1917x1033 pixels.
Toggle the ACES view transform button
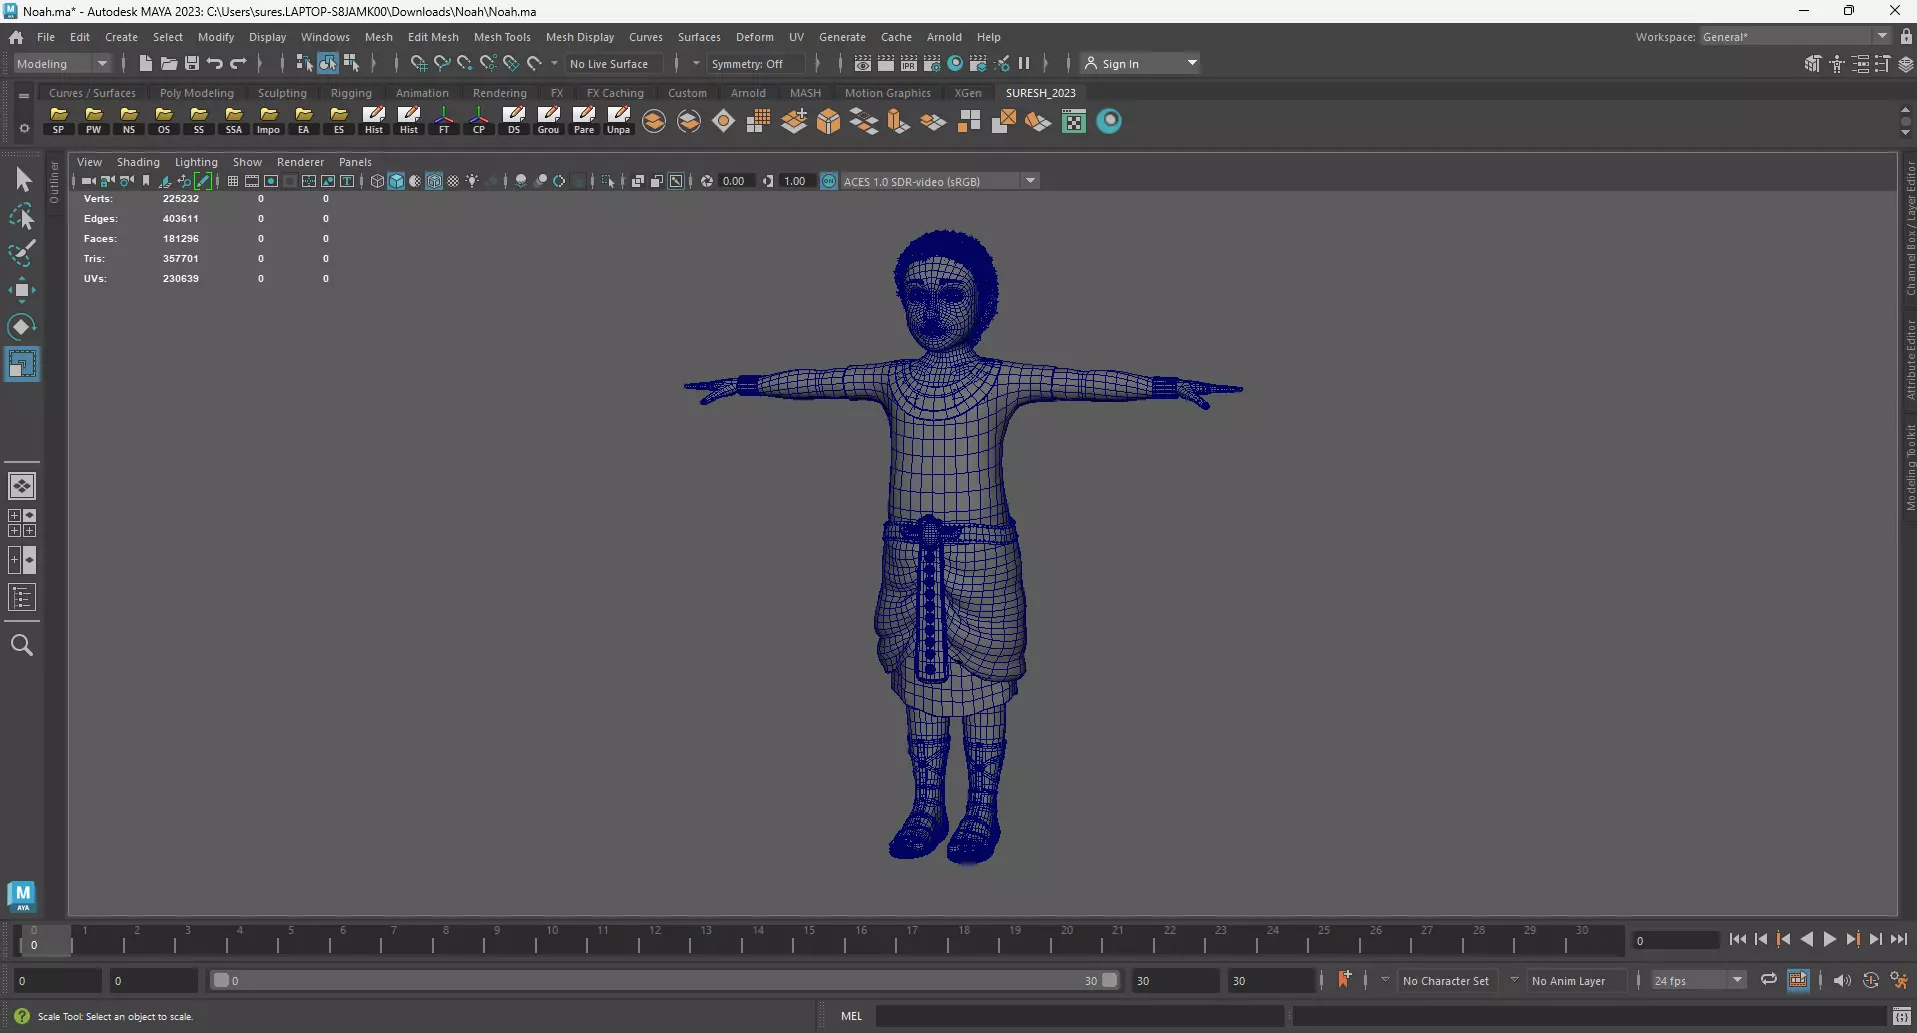[x=829, y=181]
